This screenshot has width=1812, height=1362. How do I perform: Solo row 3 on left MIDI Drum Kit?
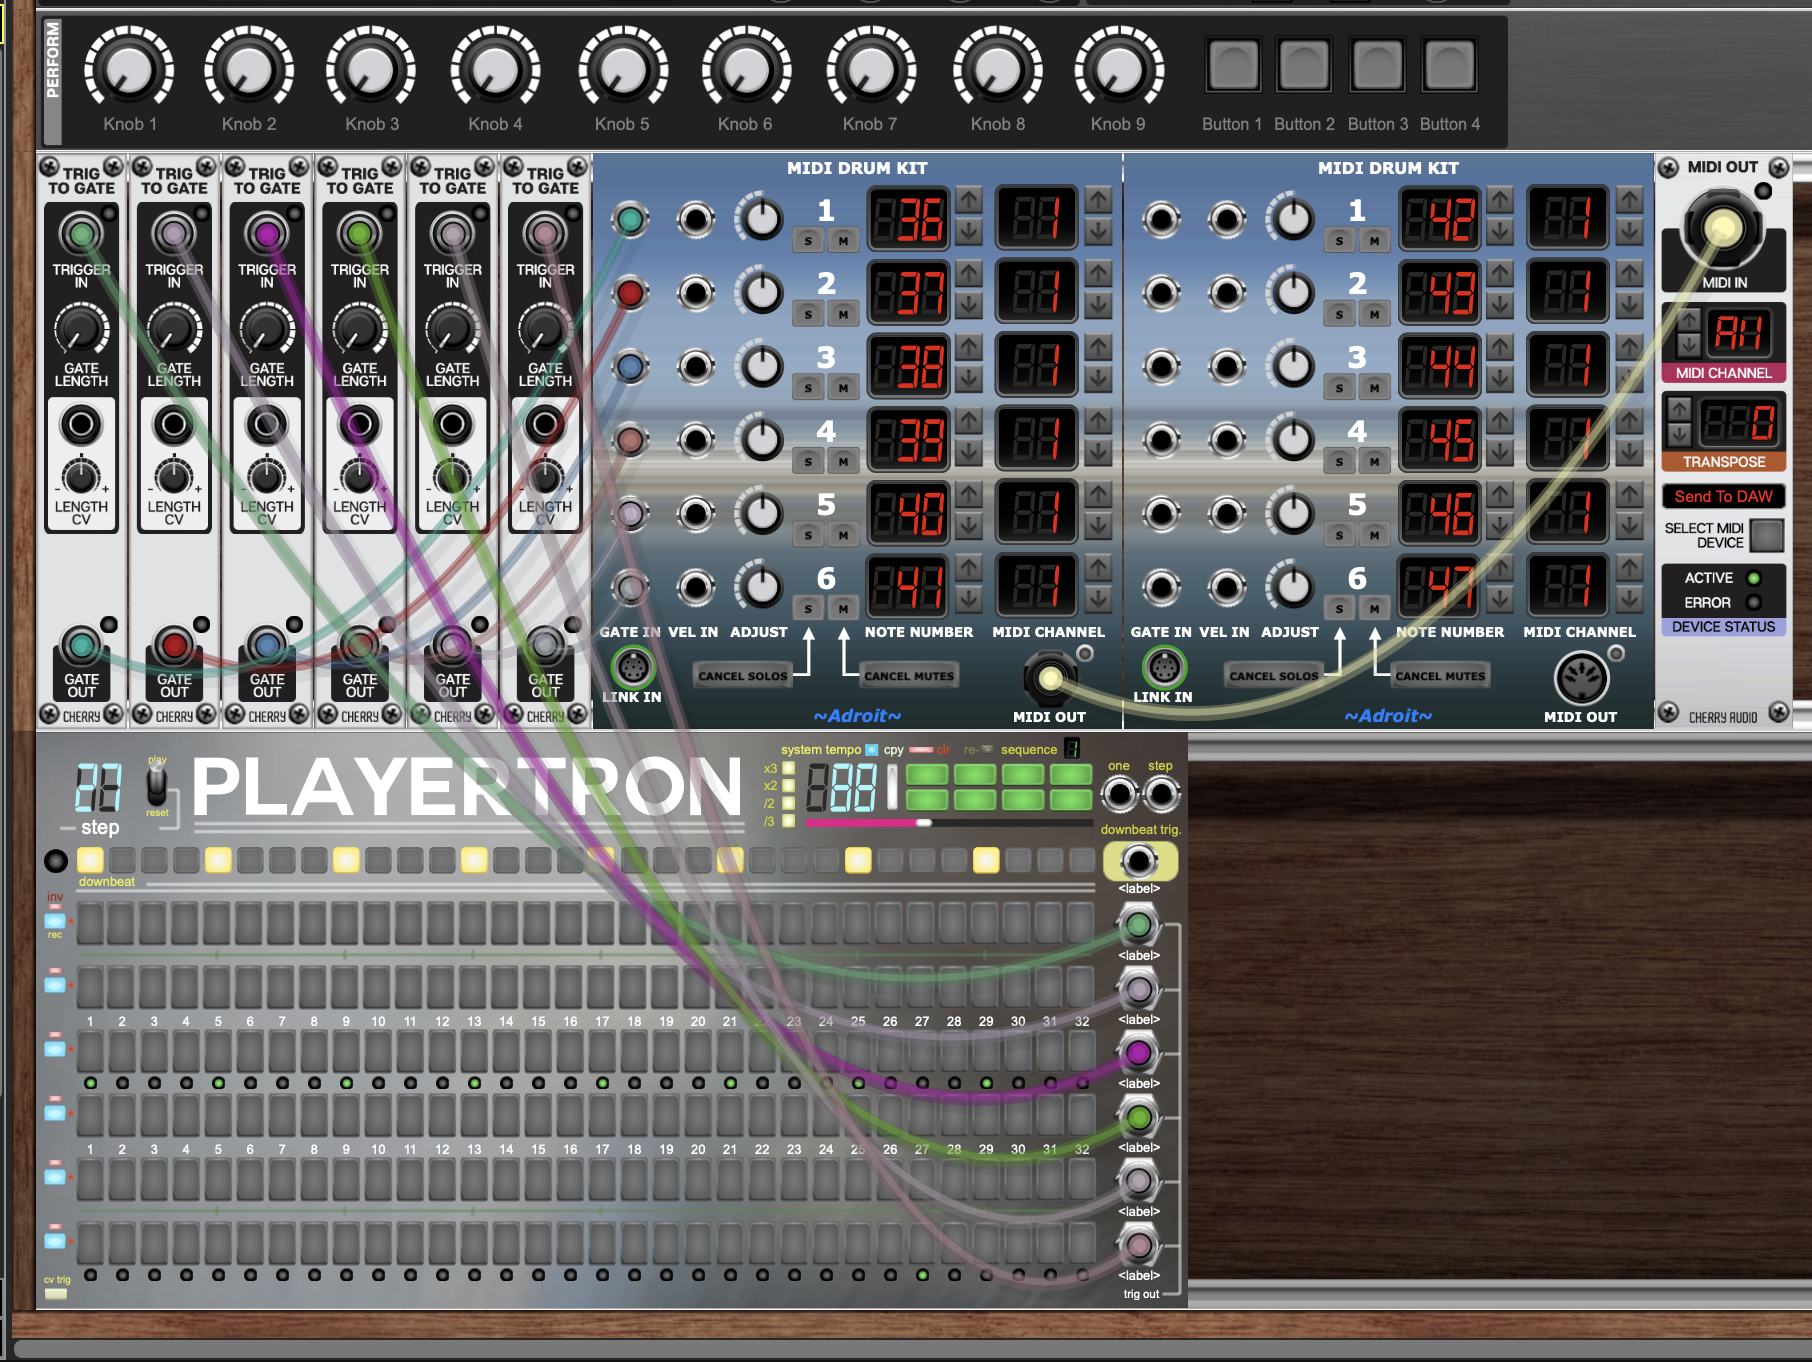click(808, 387)
